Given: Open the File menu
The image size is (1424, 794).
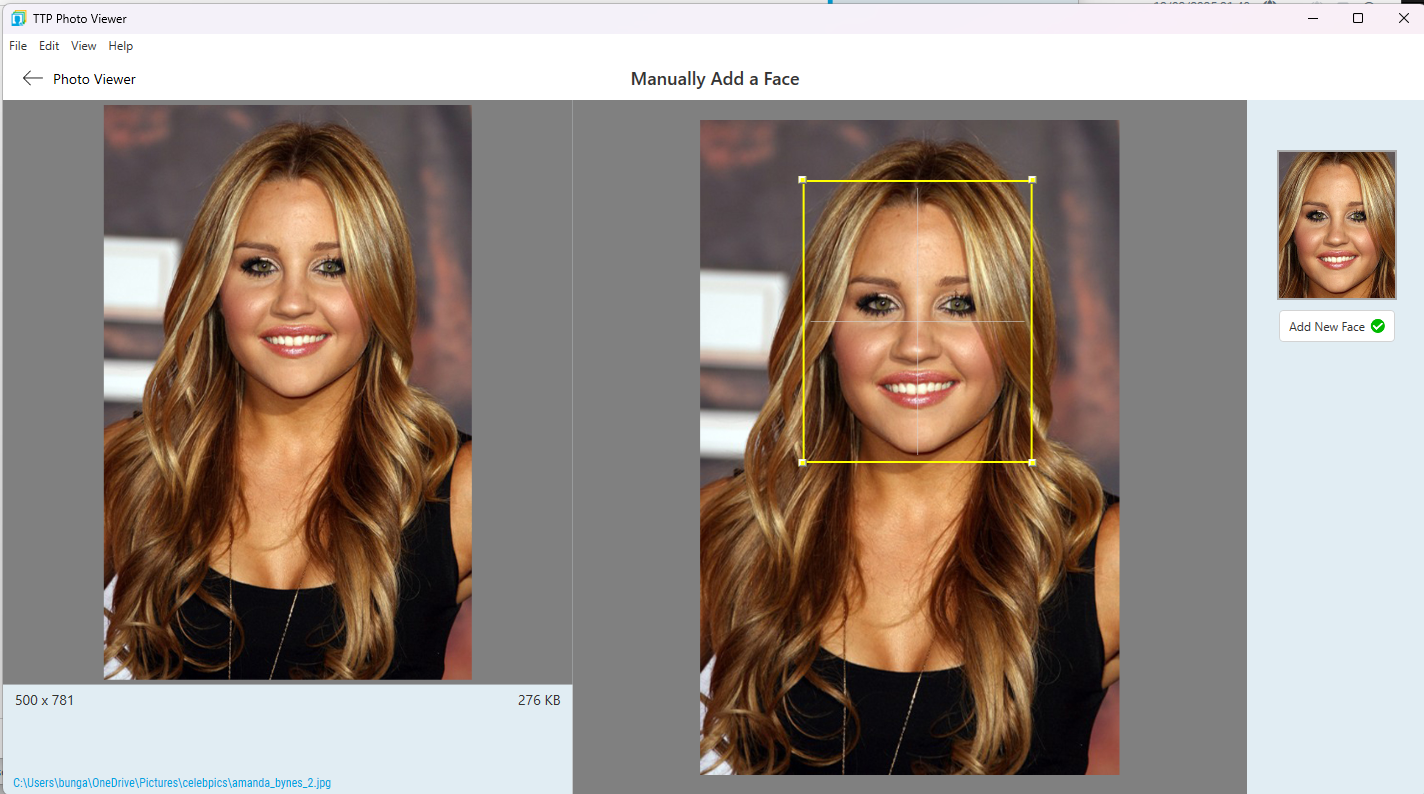Looking at the screenshot, I should pyautogui.click(x=17, y=46).
